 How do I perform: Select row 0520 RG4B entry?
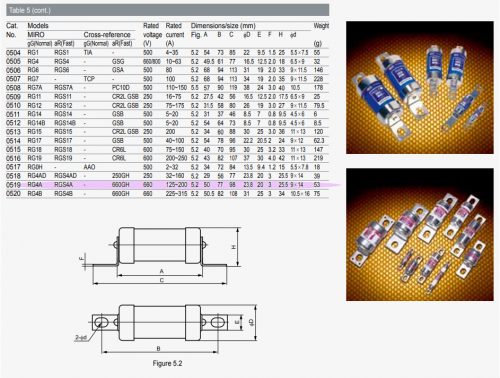click(167, 194)
